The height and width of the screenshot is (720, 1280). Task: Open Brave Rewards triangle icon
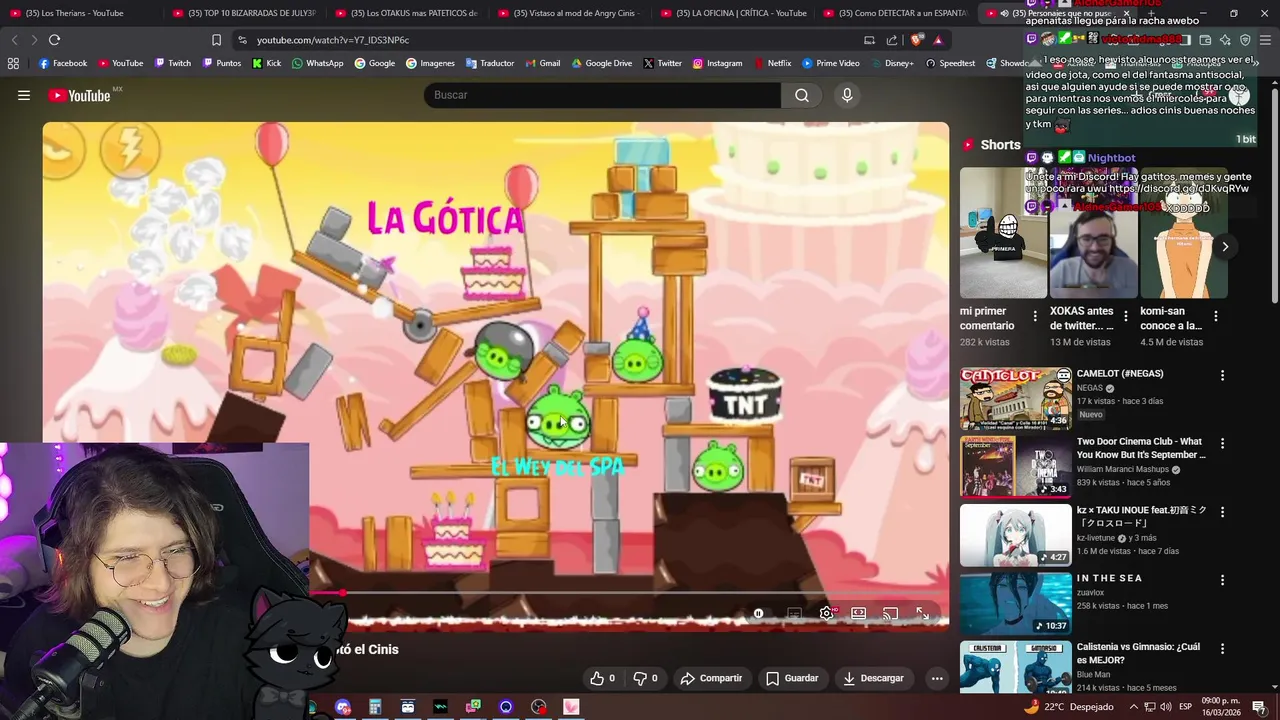point(938,40)
